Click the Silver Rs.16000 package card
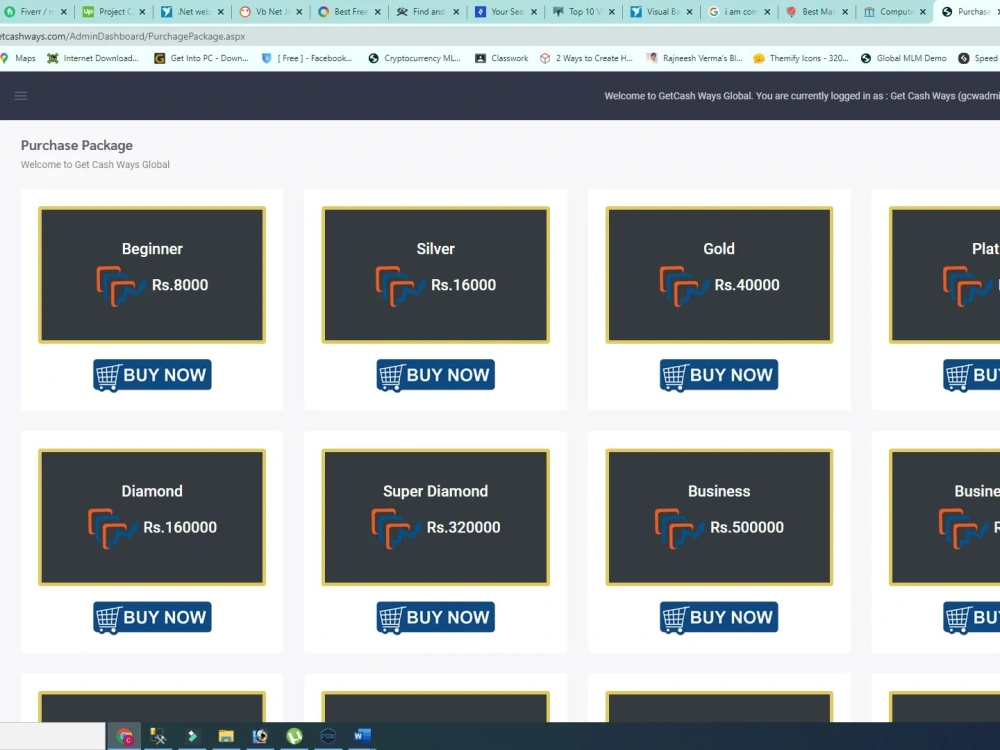This screenshot has width=1000, height=750. pyautogui.click(x=436, y=275)
